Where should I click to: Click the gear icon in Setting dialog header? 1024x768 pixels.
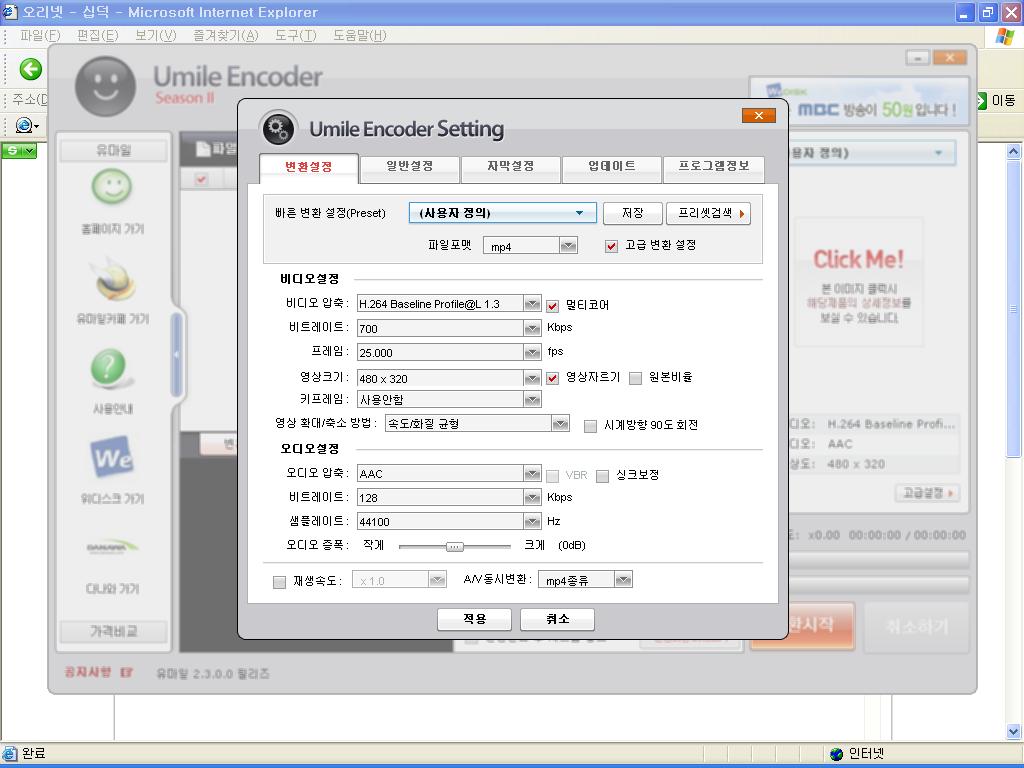279,128
